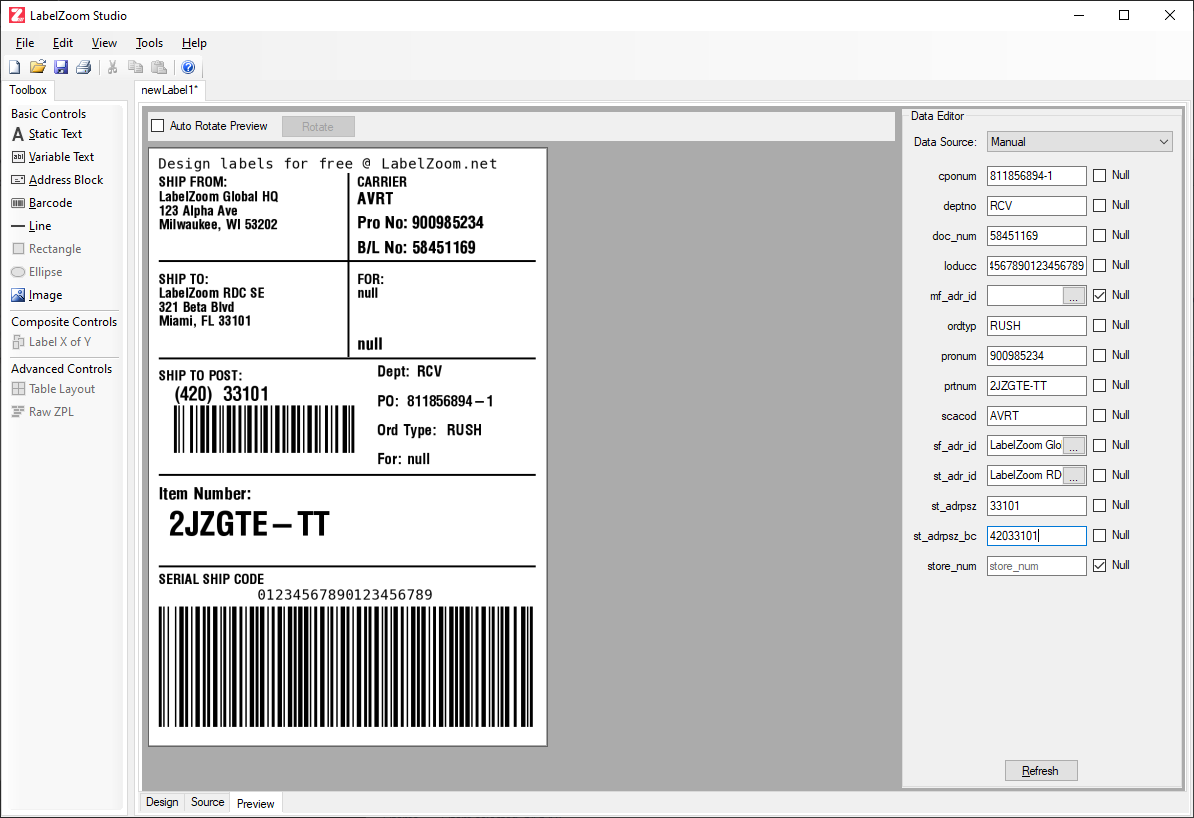This screenshot has width=1194, height=818.
Task: Click the LabelZoom Studio app icon
Action: (x=17, y=15)
